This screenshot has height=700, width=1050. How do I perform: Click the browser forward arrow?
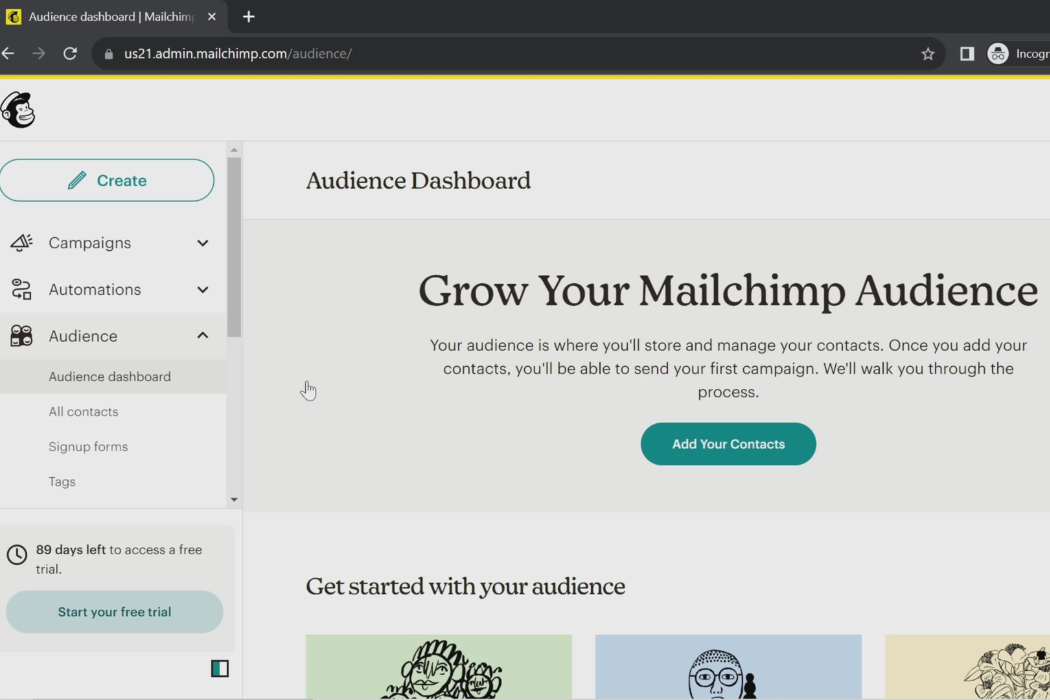tap(39, 54)
